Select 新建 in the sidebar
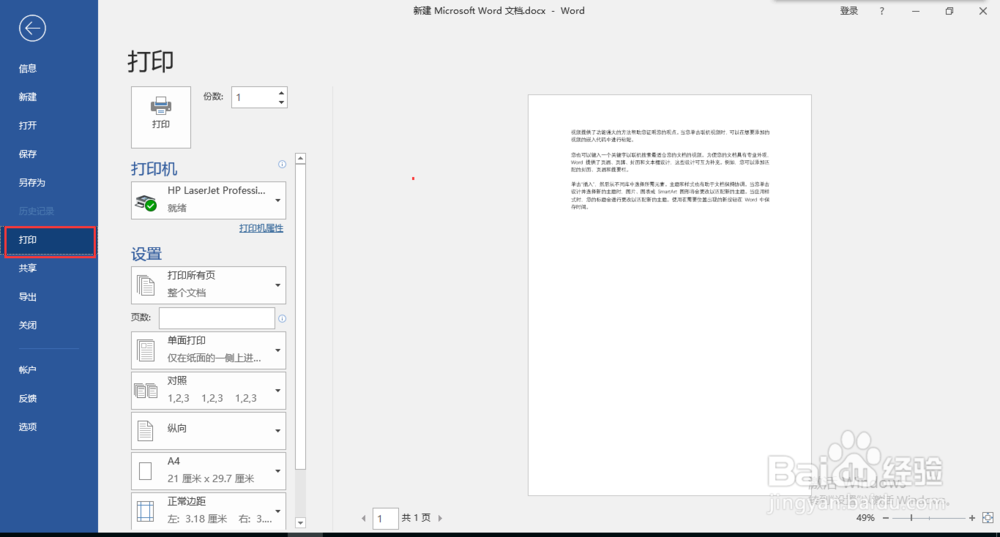The width and height of the screenshot is (1000, 537). click(27, 97)
